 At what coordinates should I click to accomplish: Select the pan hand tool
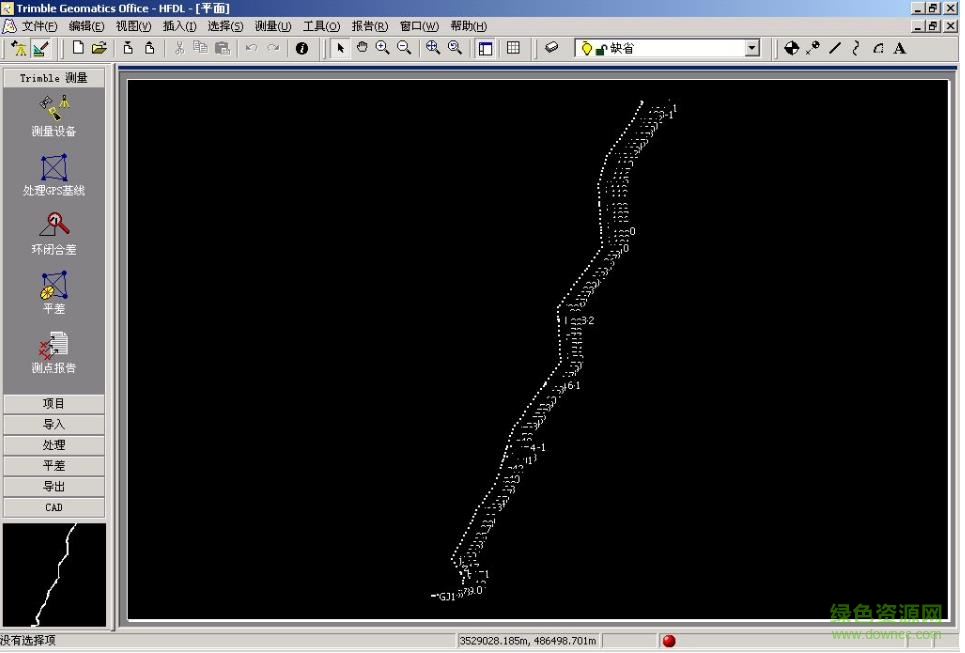tap(362, 48)
